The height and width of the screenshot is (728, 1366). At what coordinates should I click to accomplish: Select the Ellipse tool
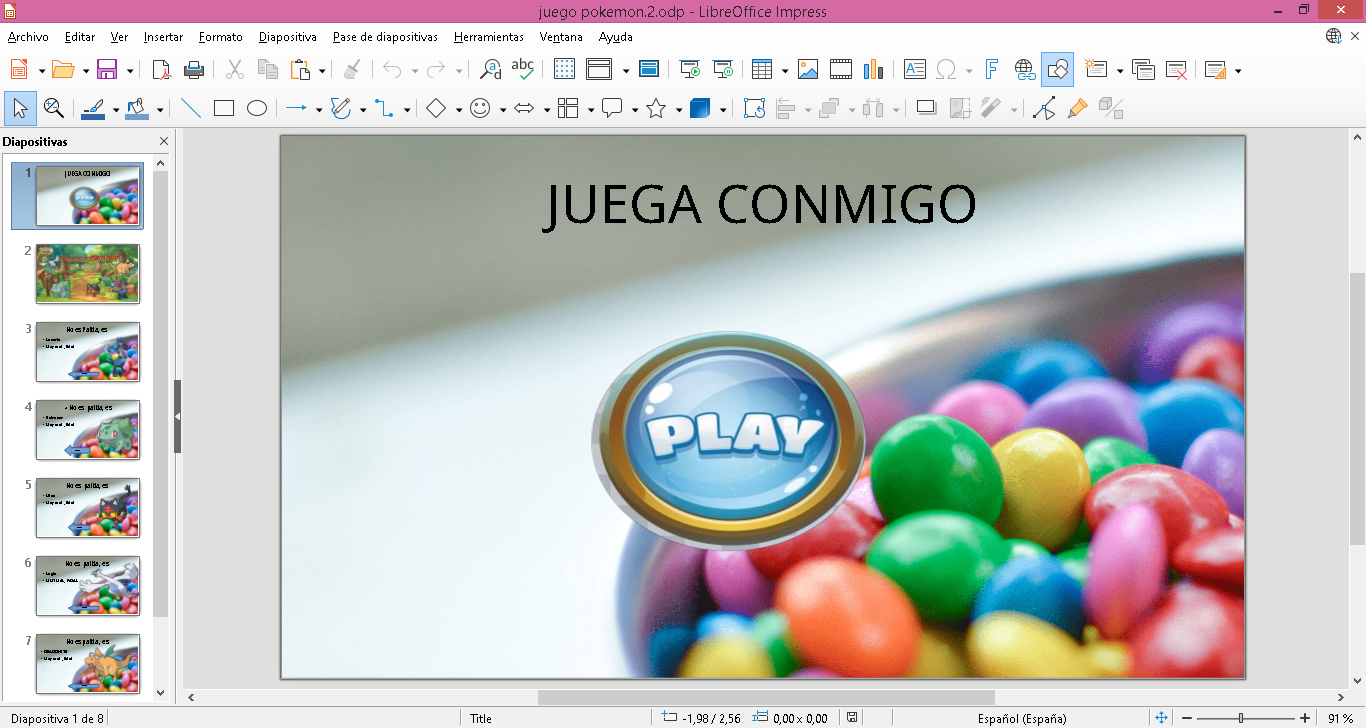point(257,108)
